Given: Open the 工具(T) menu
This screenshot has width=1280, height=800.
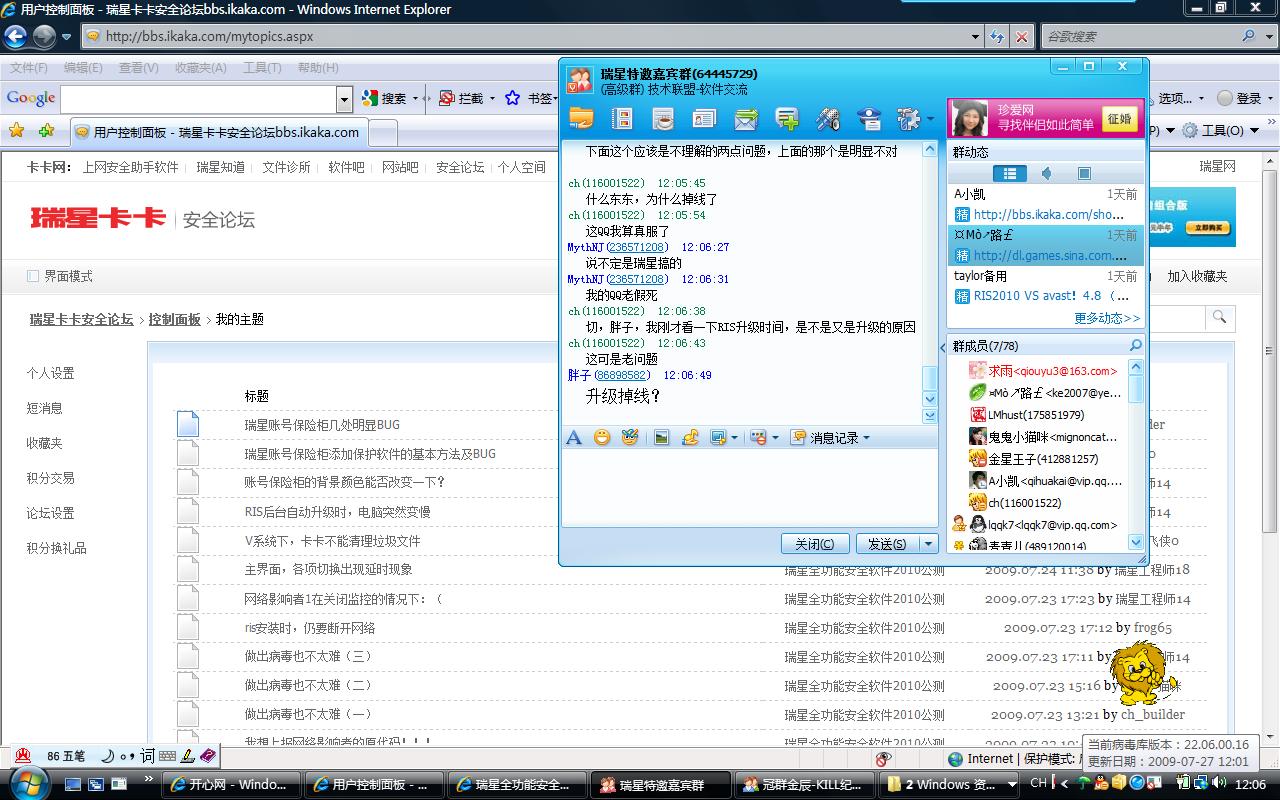Looking at the screenshot, I should tap(262, 68).
